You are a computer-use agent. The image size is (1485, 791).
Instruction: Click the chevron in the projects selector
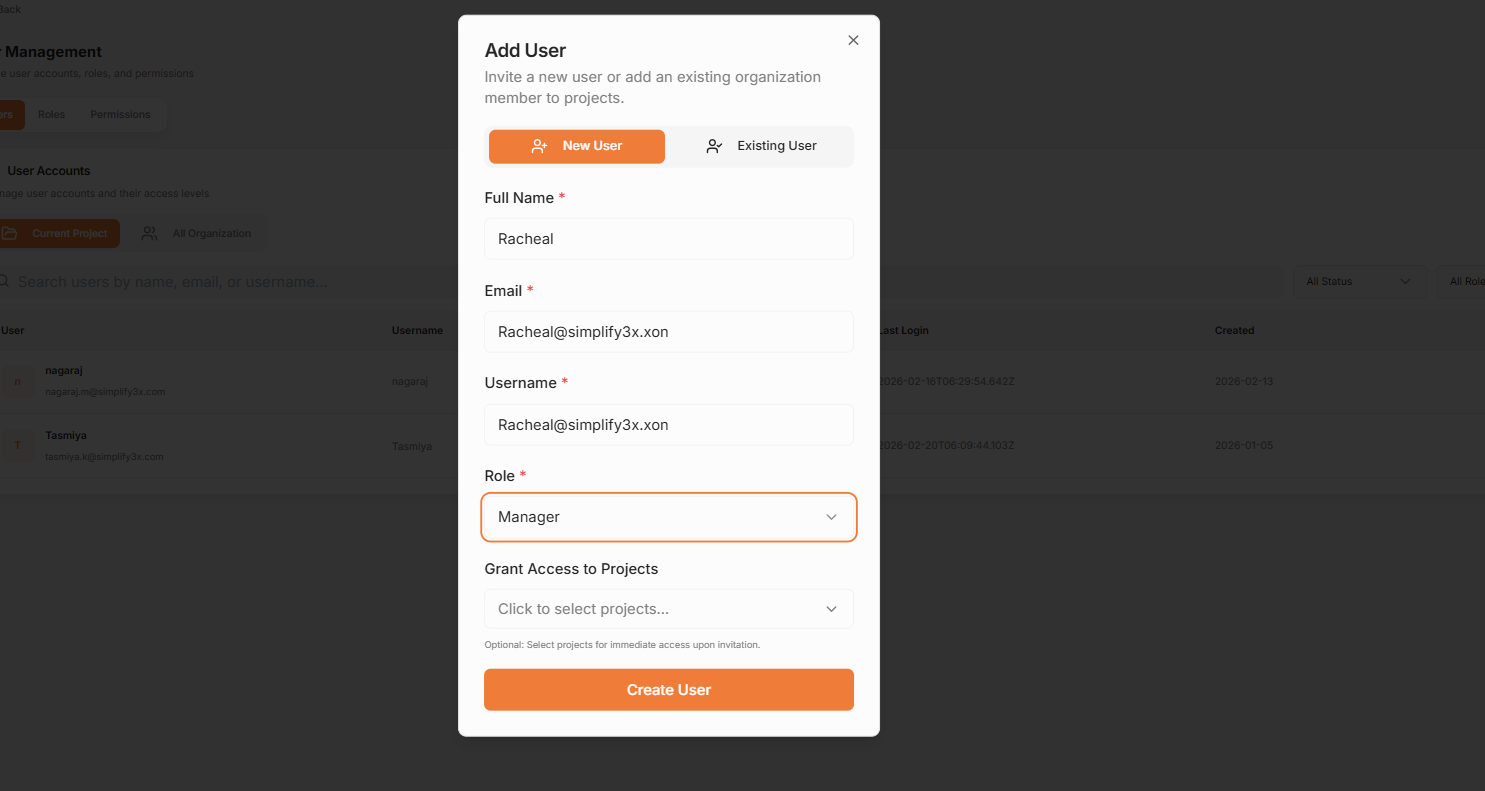(831, 609)
